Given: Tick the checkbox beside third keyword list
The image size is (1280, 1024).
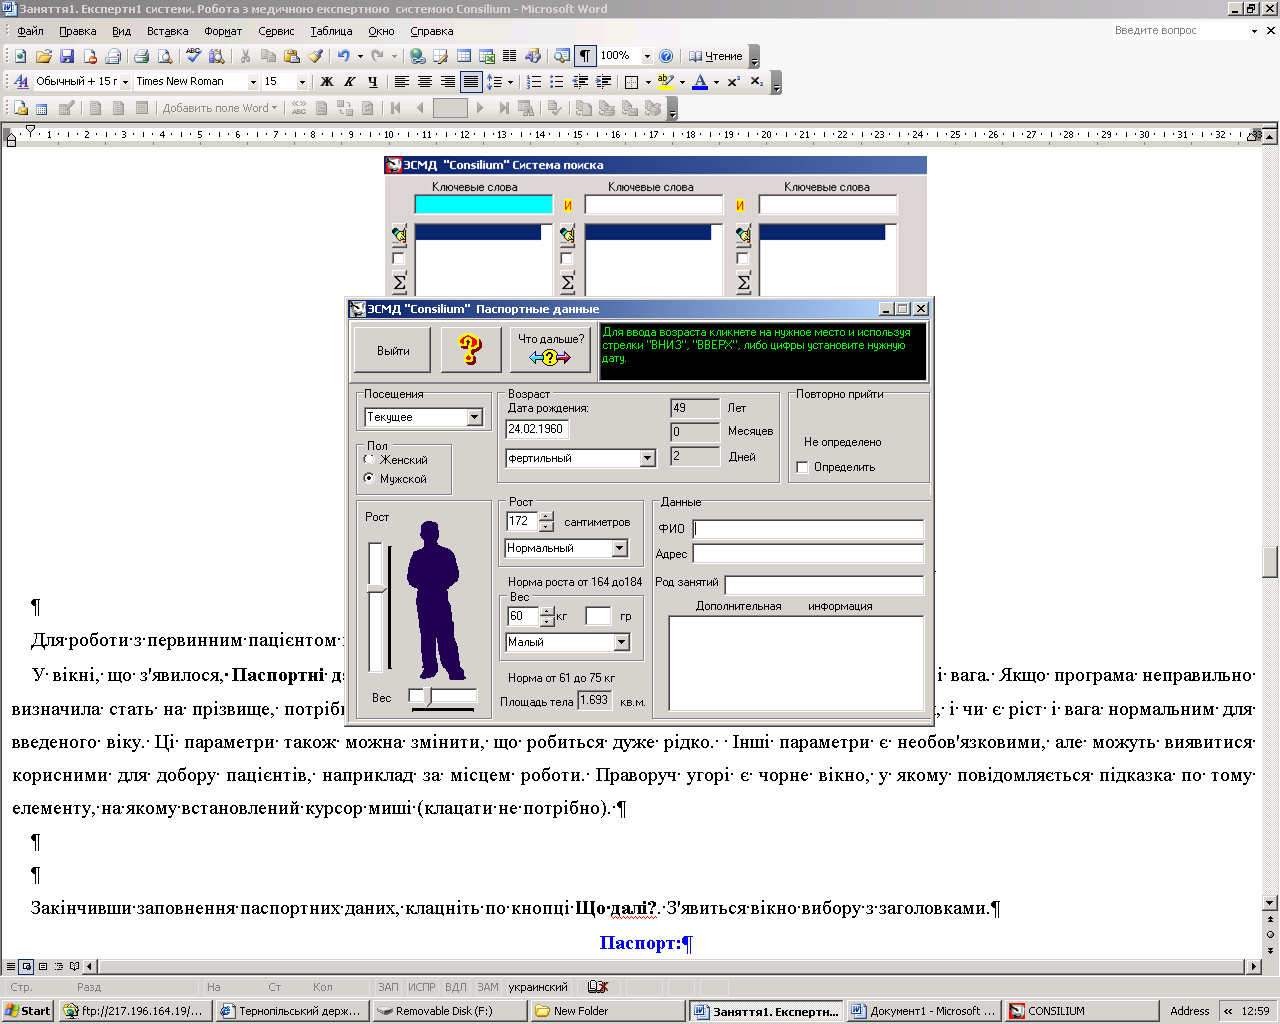Looking at the screenshot, I should point(742,258).
